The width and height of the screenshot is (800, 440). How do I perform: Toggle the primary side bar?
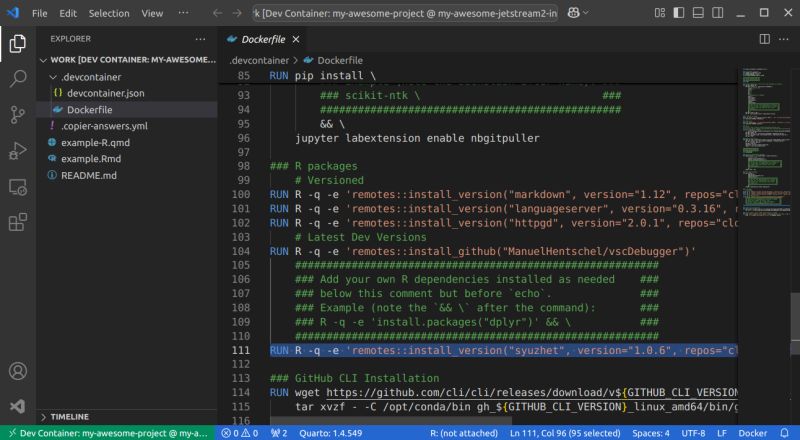click(679, 13)
